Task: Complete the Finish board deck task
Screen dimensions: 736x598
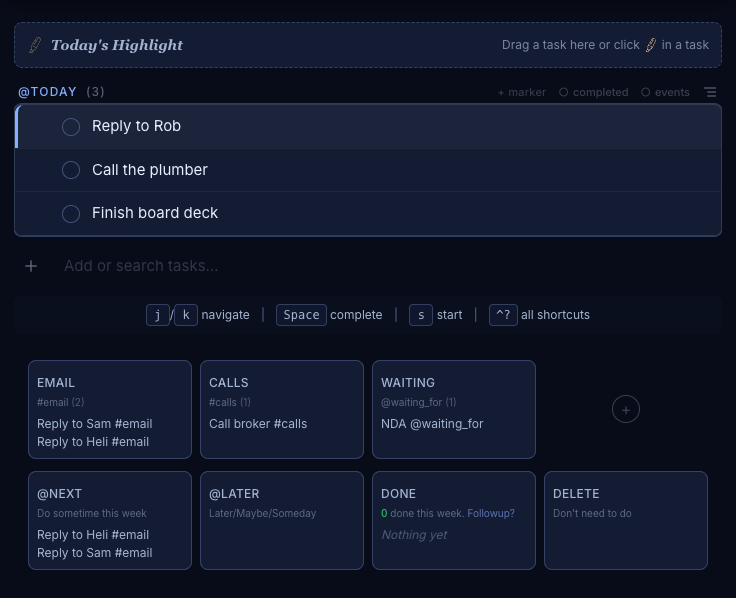Action: pos(71,214)
